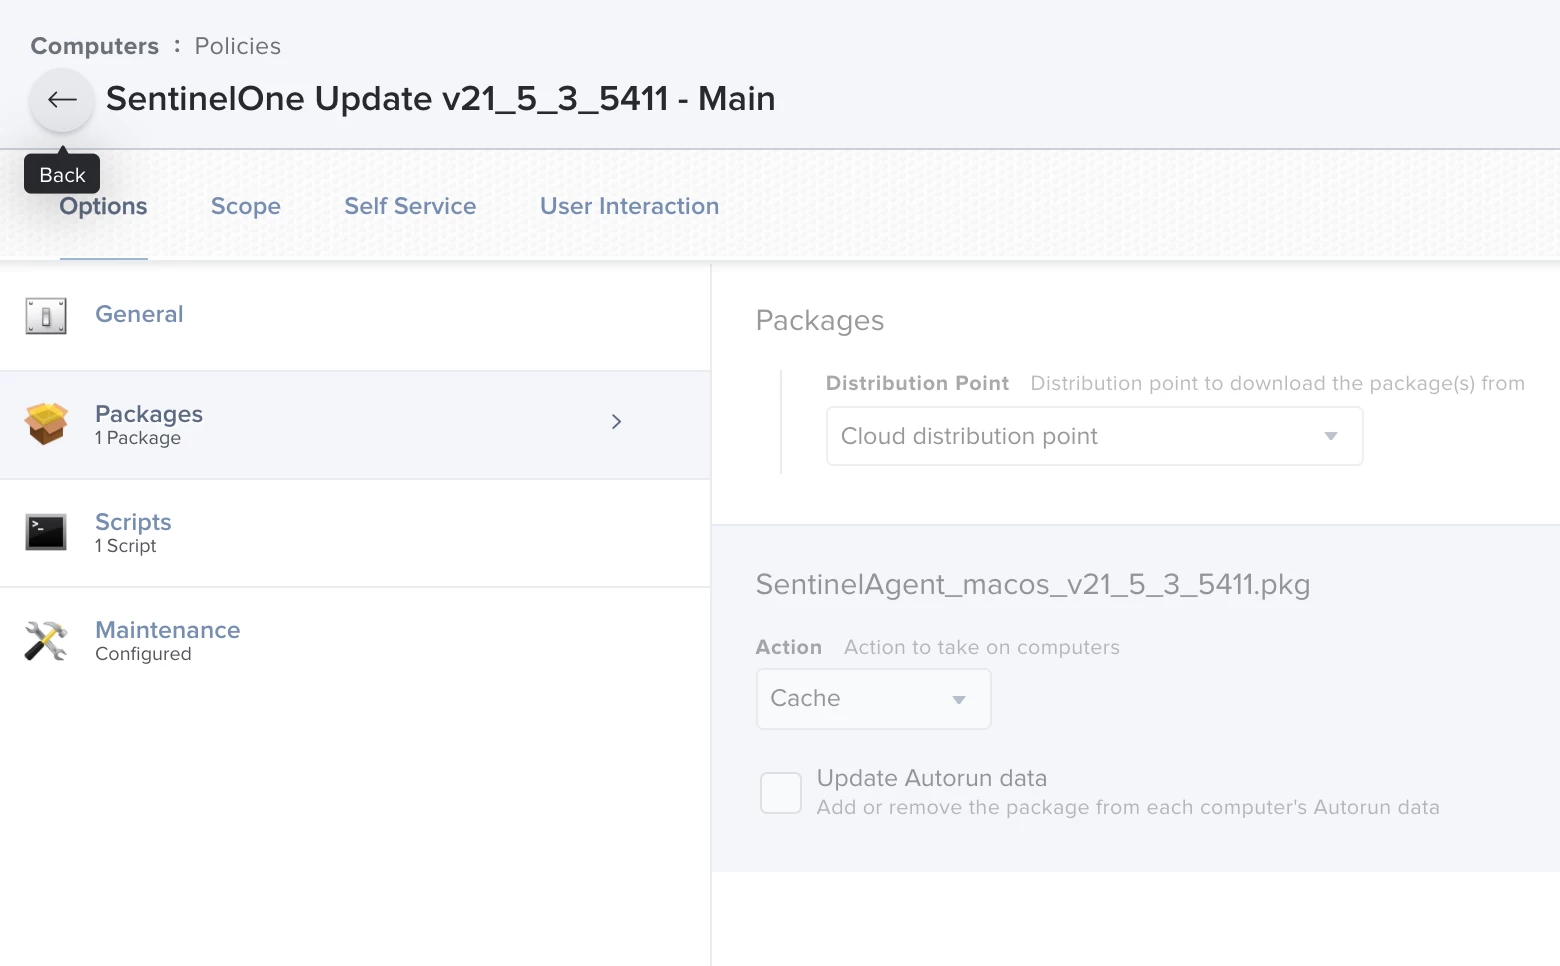This screenshot has width=1560, height=966.
Task: Click the '1 Package' count text
Action: [x=138, y=438]
